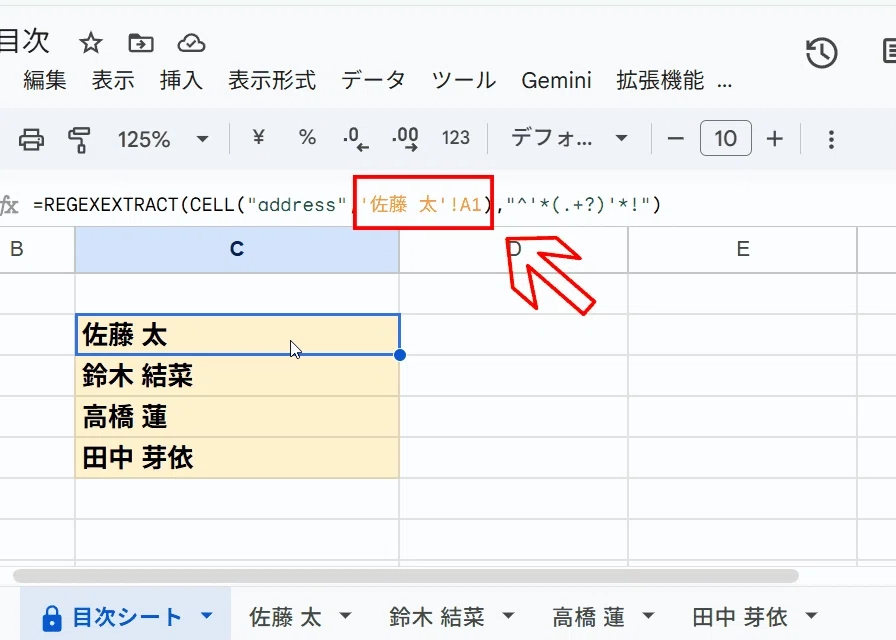Viewport: 896px width, 640px height.
Task: Open the 目次シート tab dropdown arrow
Action: click(207, 616)
